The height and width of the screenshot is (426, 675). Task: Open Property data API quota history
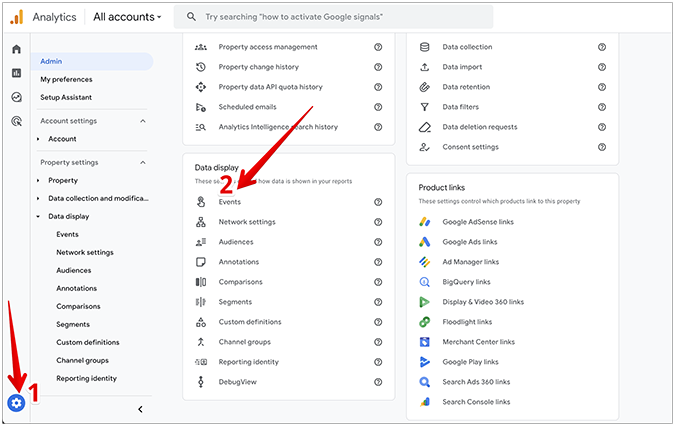pyautogui.click(x=270, y=87)
